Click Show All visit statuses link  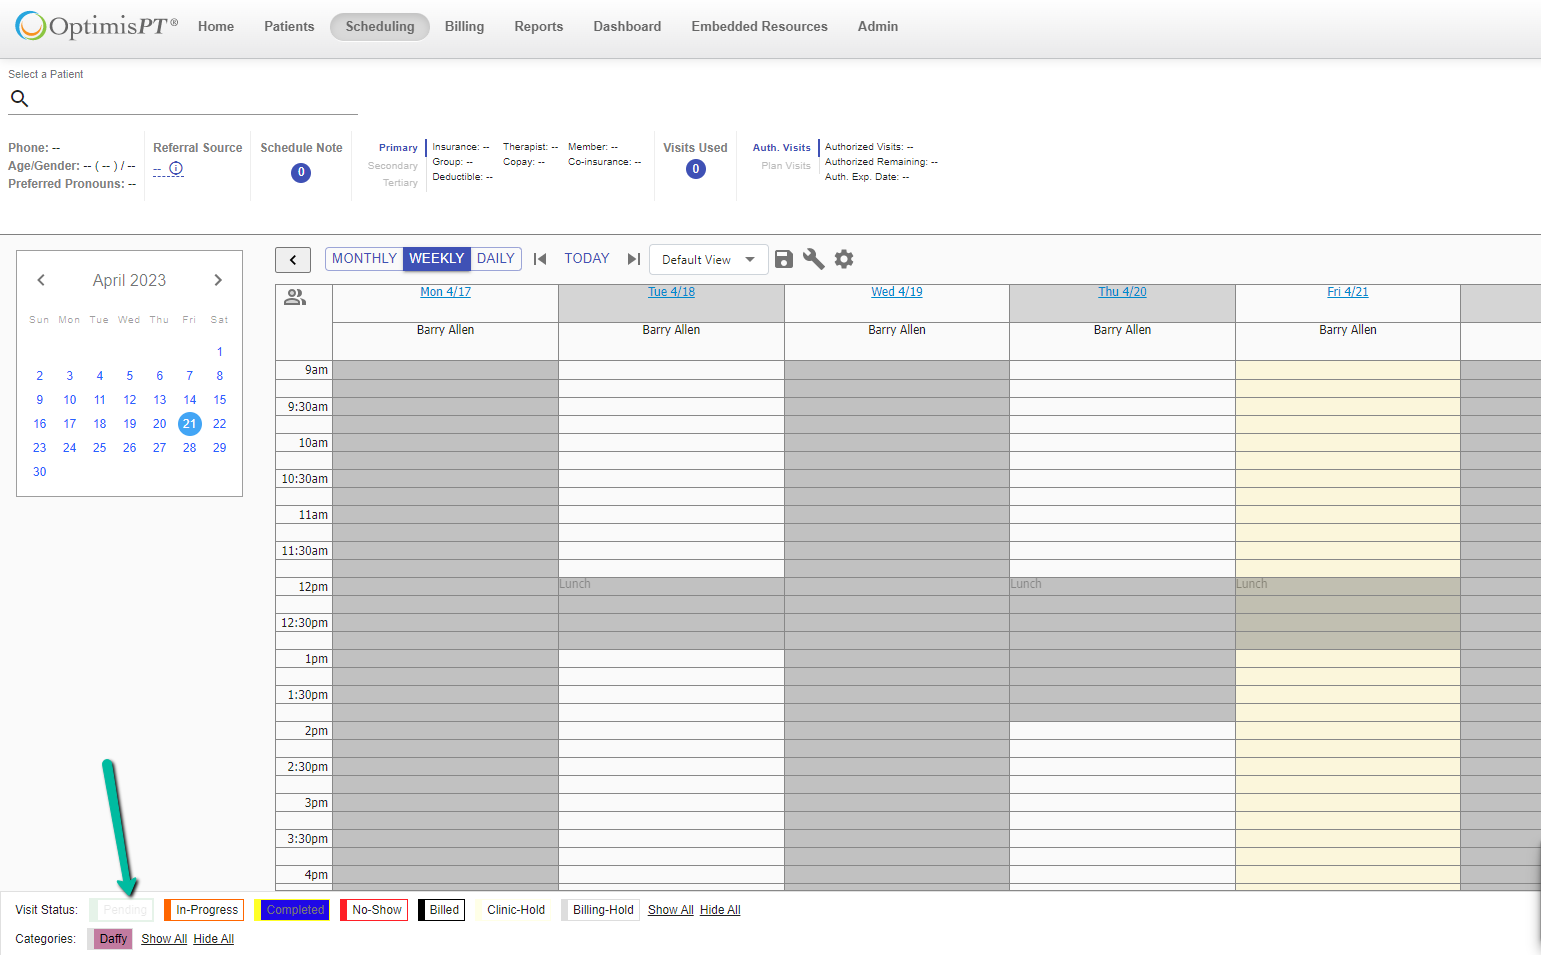(x=670, y=909)
